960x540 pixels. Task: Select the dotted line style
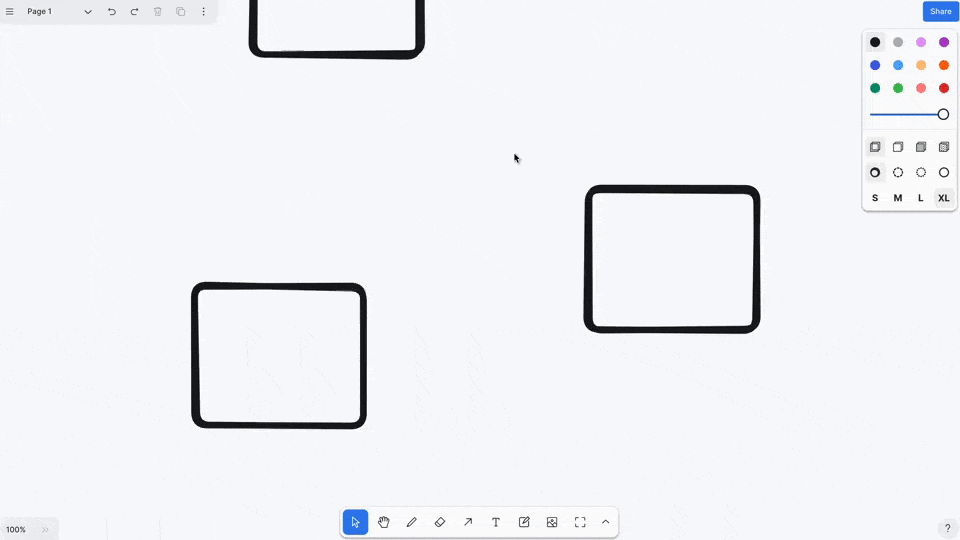coord(921,173)
